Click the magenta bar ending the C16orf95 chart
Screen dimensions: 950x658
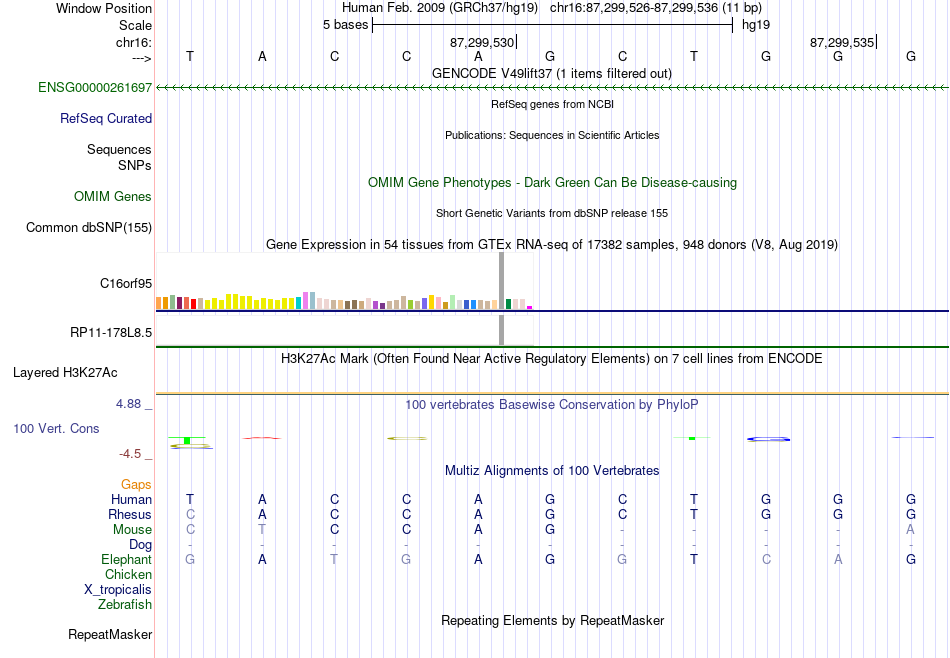coord(530,308)
